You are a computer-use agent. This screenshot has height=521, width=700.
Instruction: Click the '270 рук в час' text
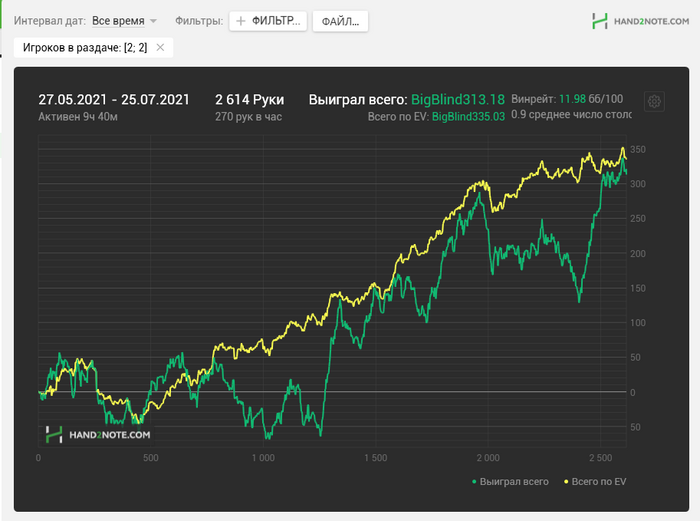[x=248, y=117]
